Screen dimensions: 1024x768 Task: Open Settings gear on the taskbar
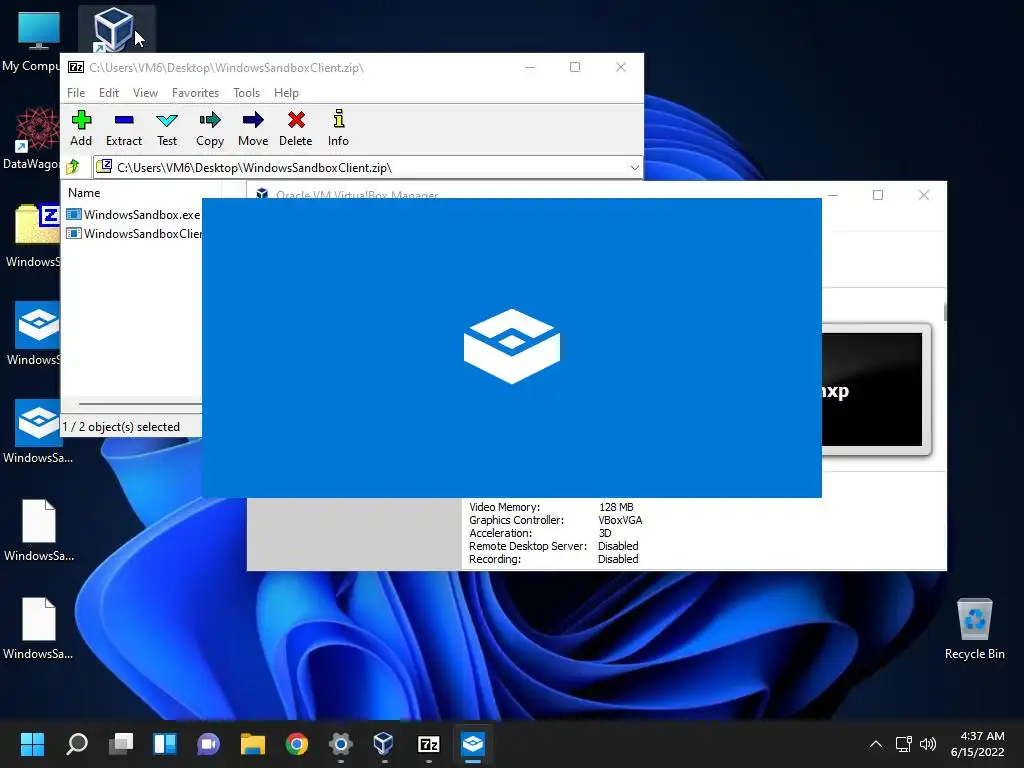(340, 744)
